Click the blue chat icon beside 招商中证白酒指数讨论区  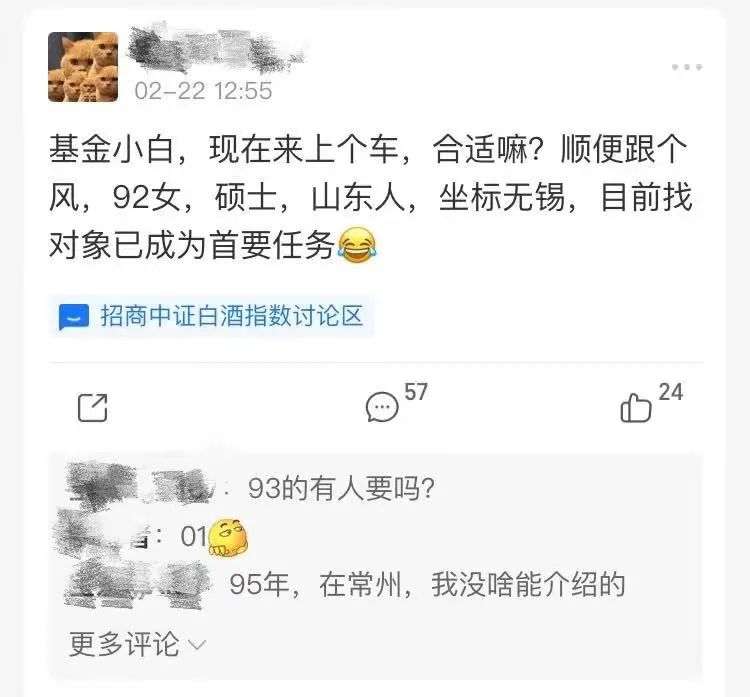74,317
